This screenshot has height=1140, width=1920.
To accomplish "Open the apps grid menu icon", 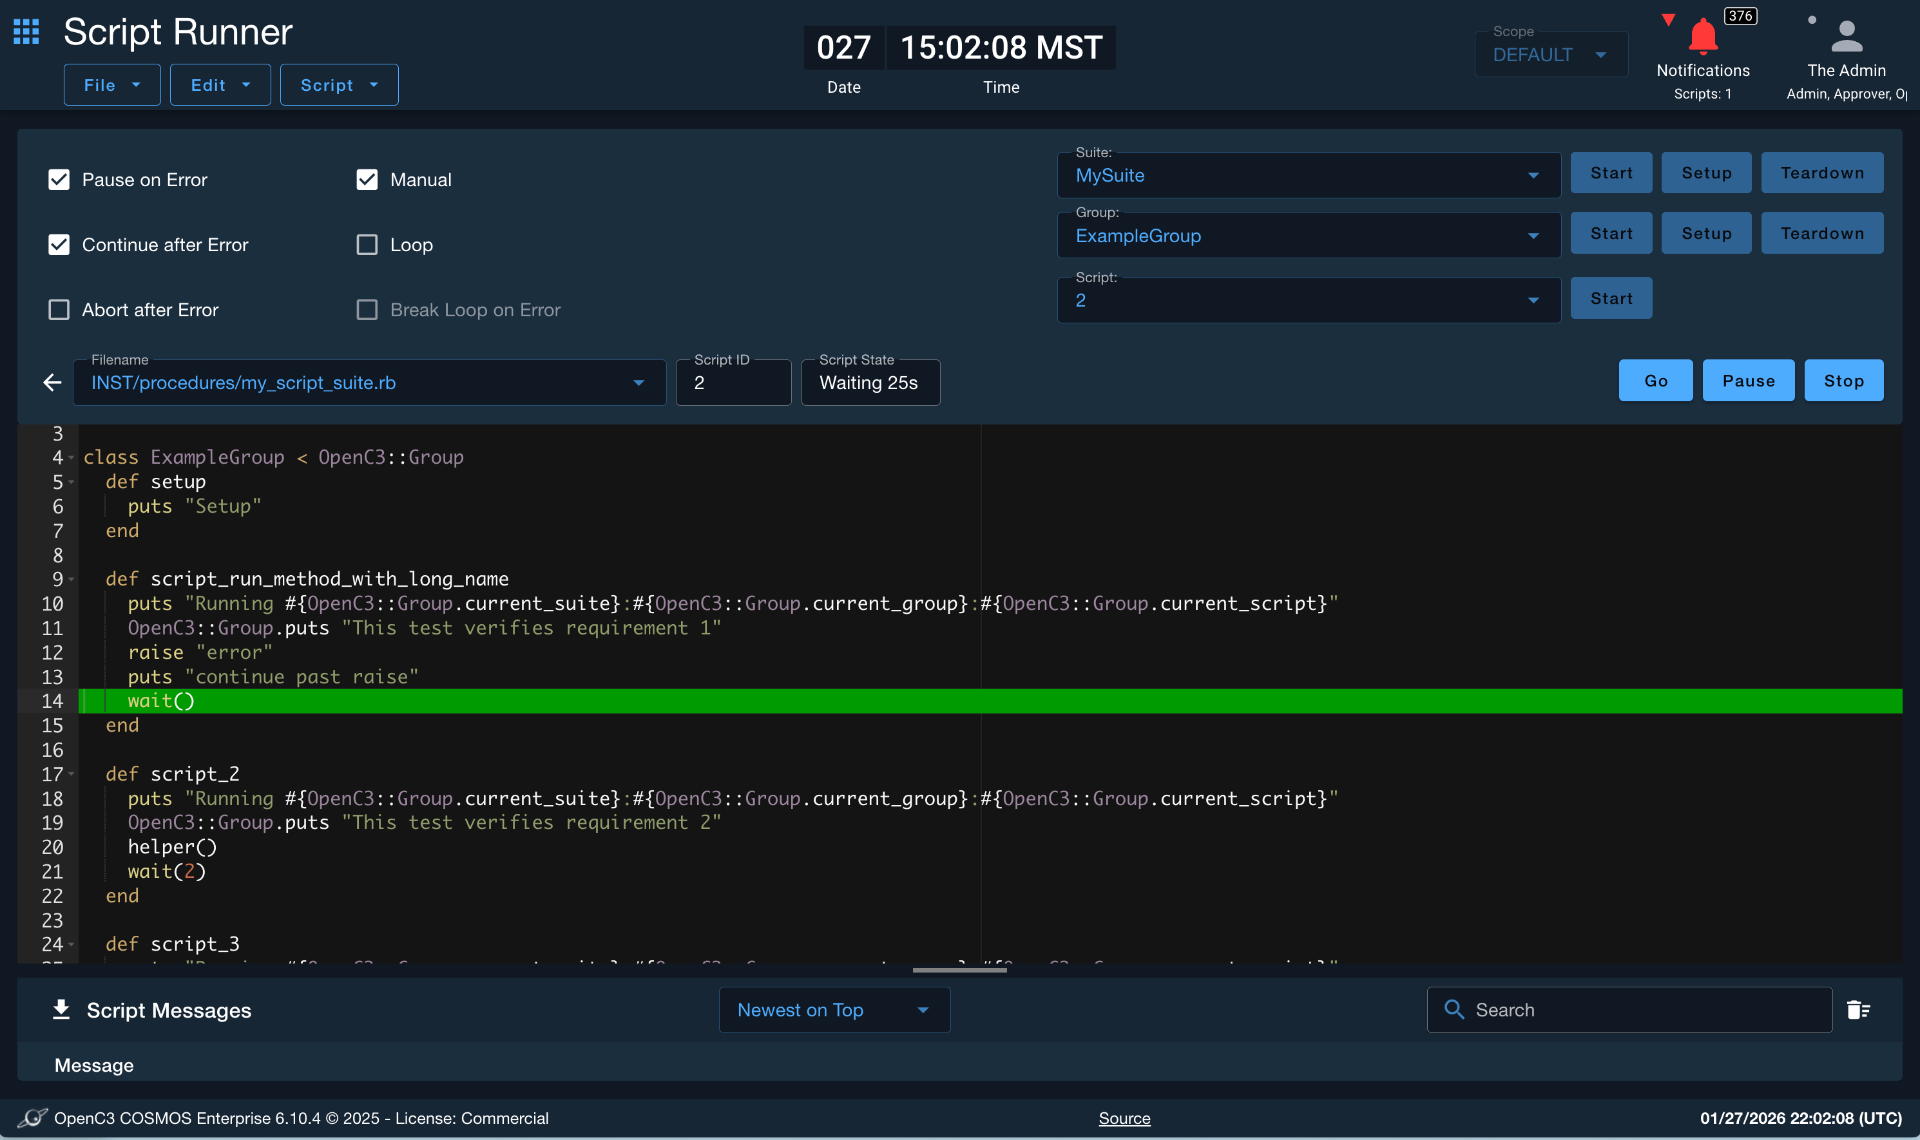I will [26, 32].
